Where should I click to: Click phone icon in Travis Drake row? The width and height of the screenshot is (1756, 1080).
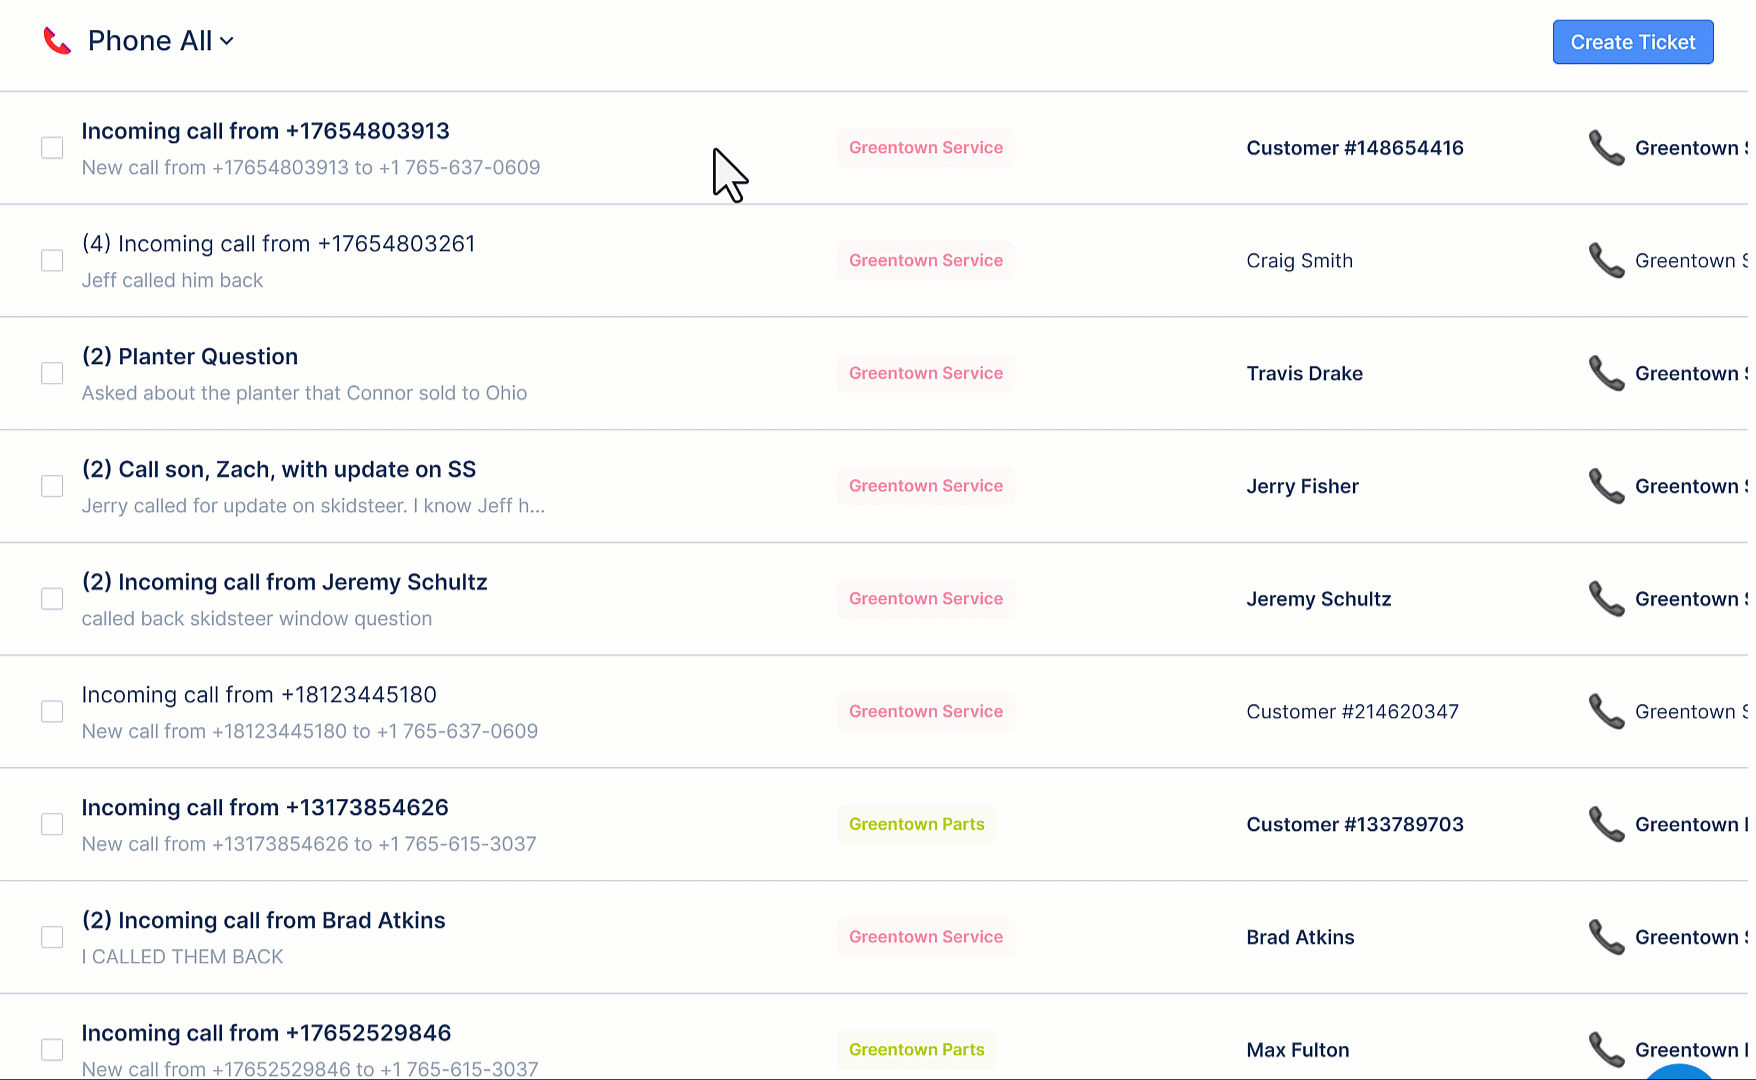[1606, 374]
